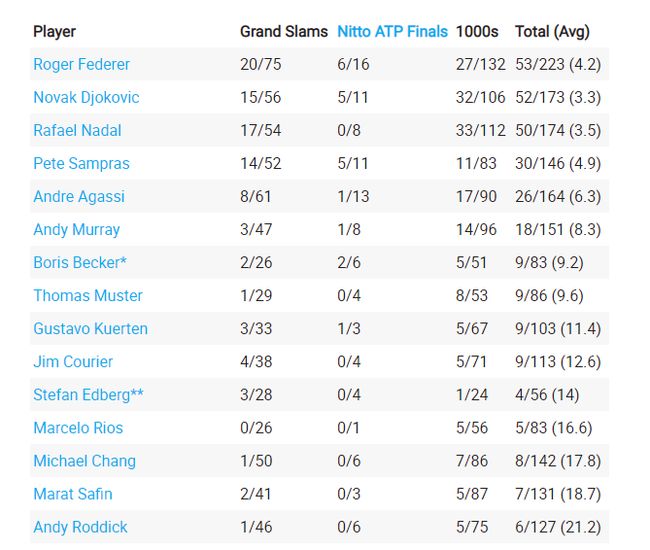Select the Stefan Edberg link

[x=88, y=395]
